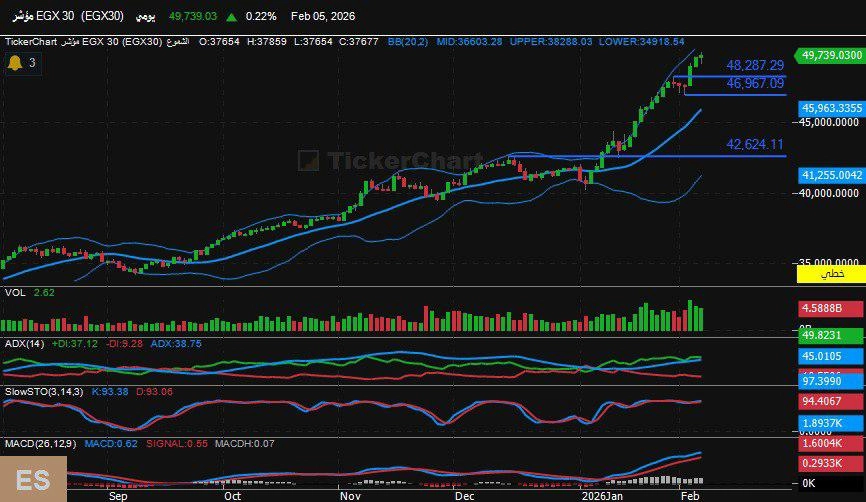Image resolution: width=866 pixels, height=502 pixels.
Task: Click the blue 45,963.3355 axis tag
Action: point(830,107)
